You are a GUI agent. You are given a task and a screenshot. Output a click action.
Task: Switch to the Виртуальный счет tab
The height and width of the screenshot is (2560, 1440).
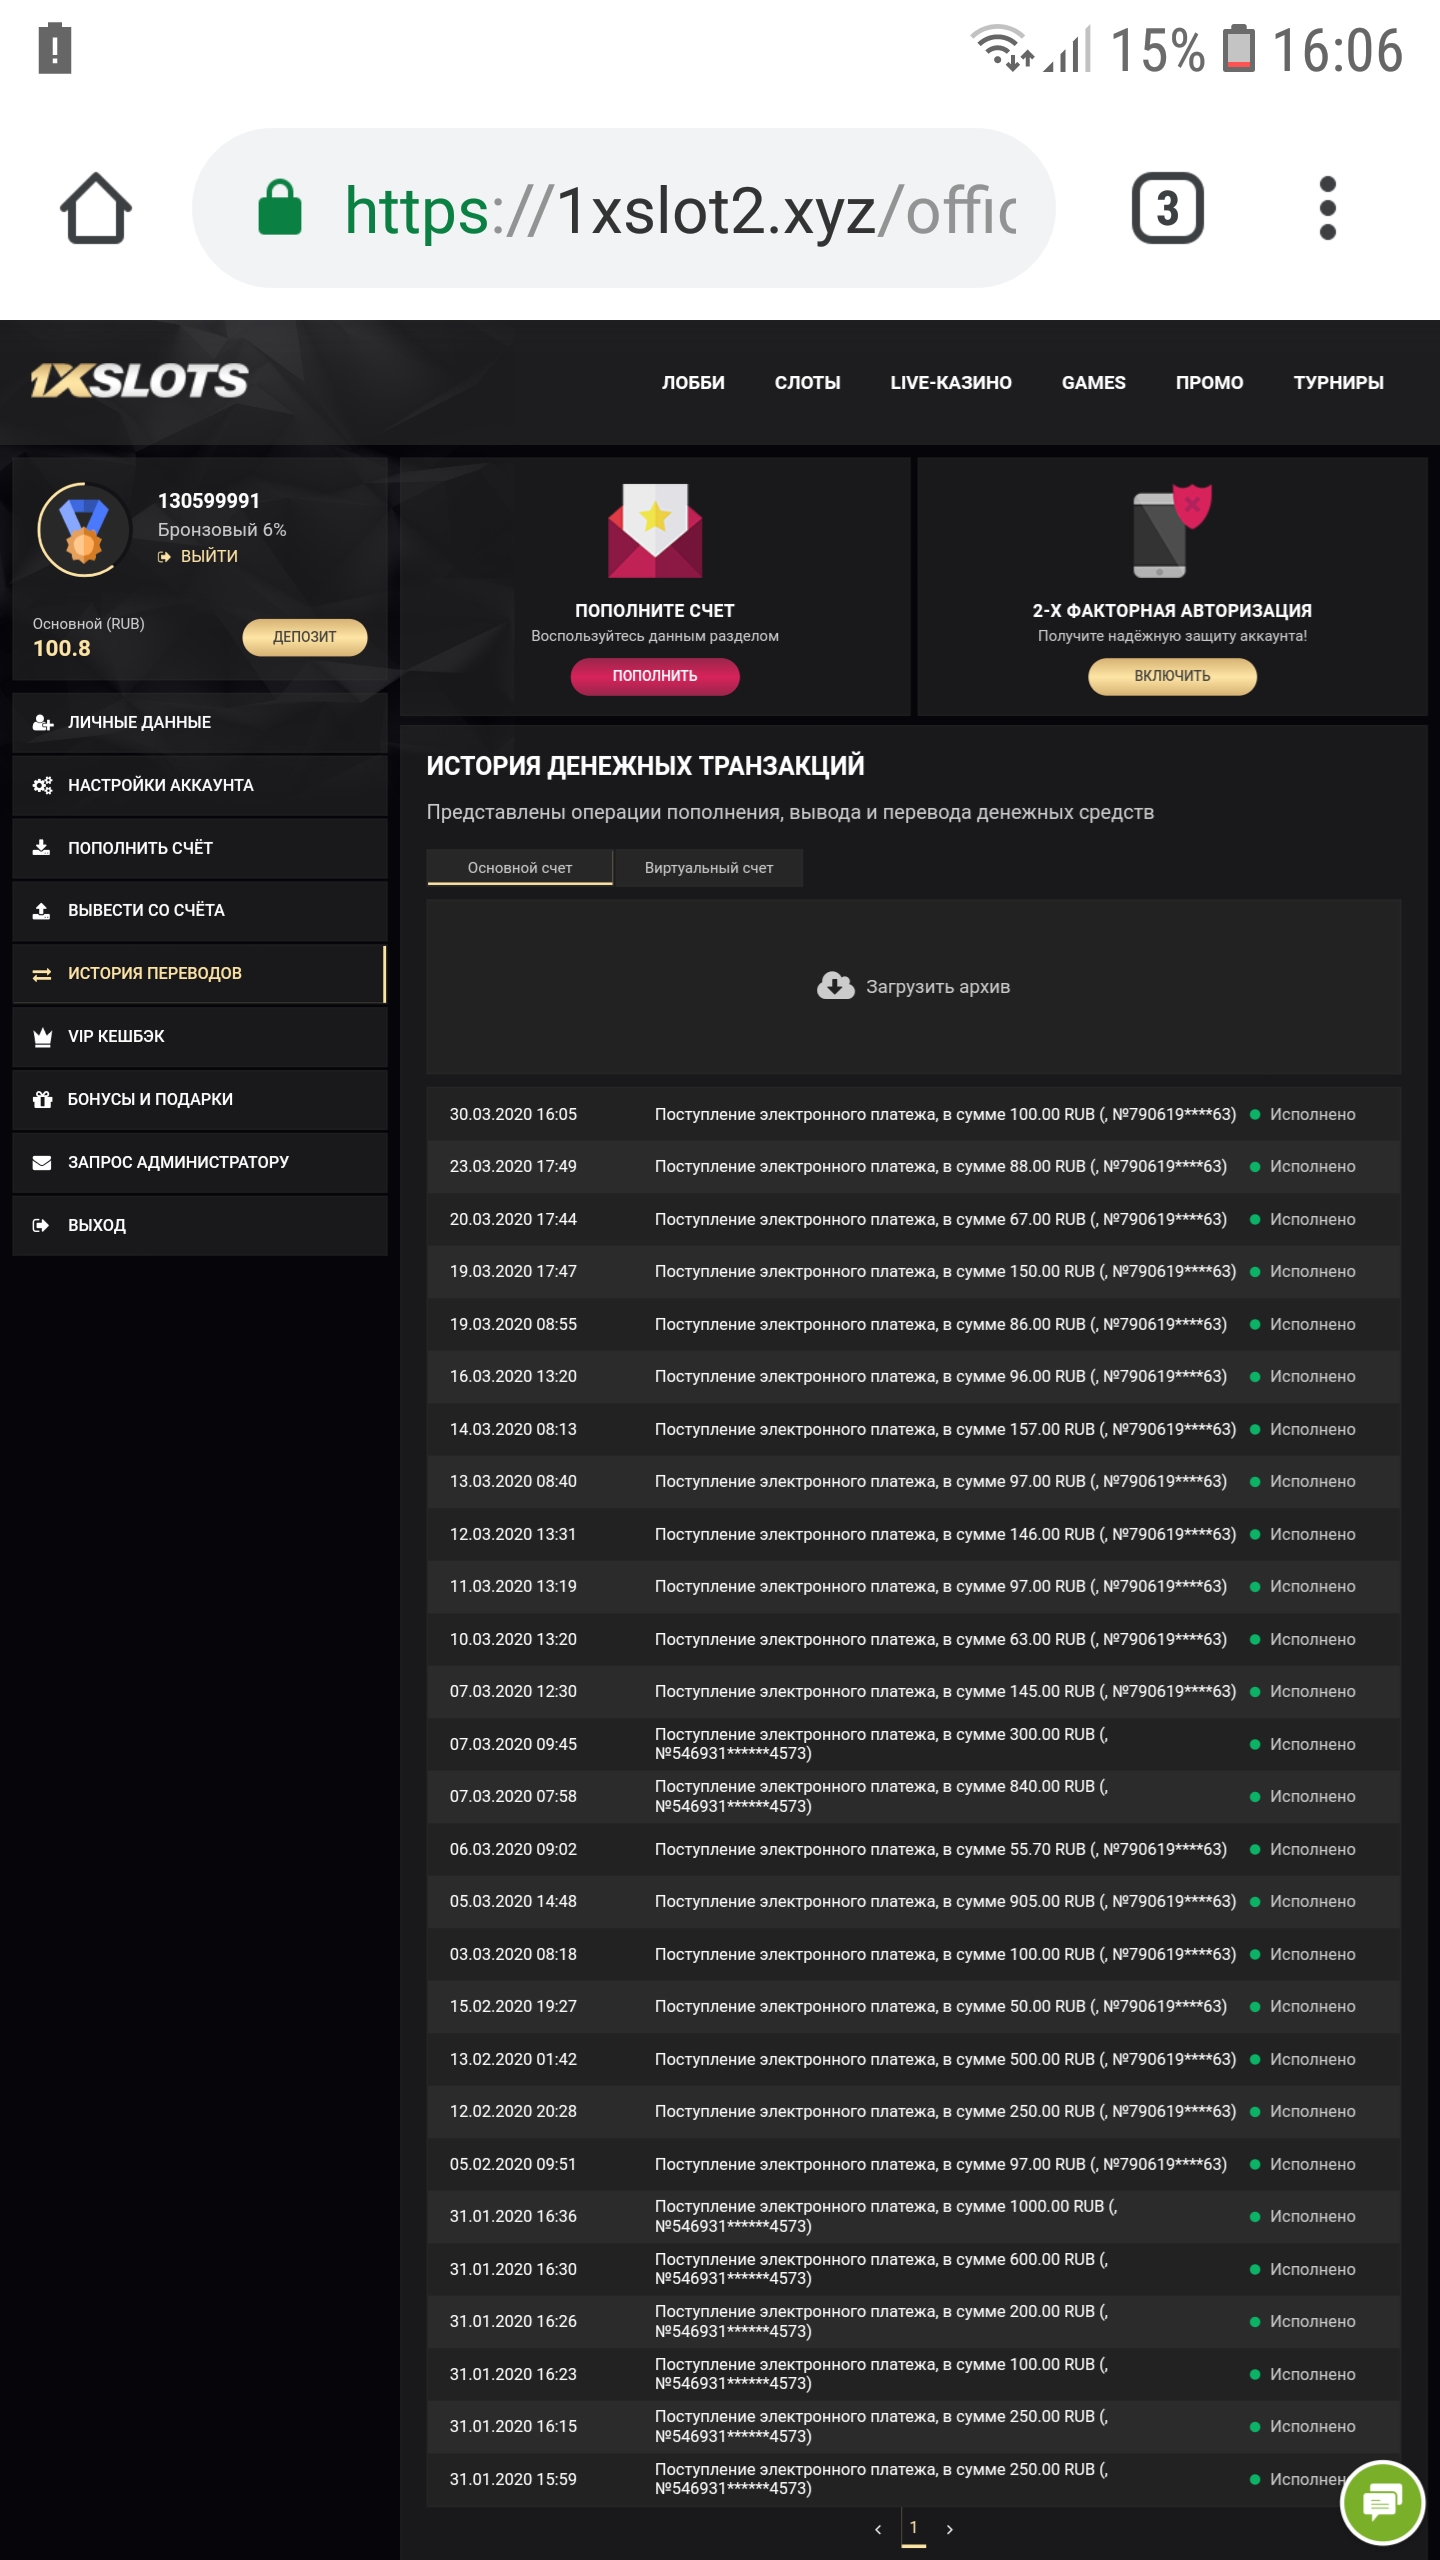tap(709, 868)
